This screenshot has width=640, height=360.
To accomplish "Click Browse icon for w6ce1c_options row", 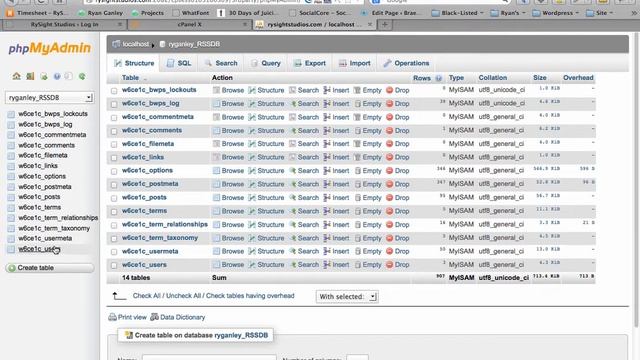I will (216, 171).
